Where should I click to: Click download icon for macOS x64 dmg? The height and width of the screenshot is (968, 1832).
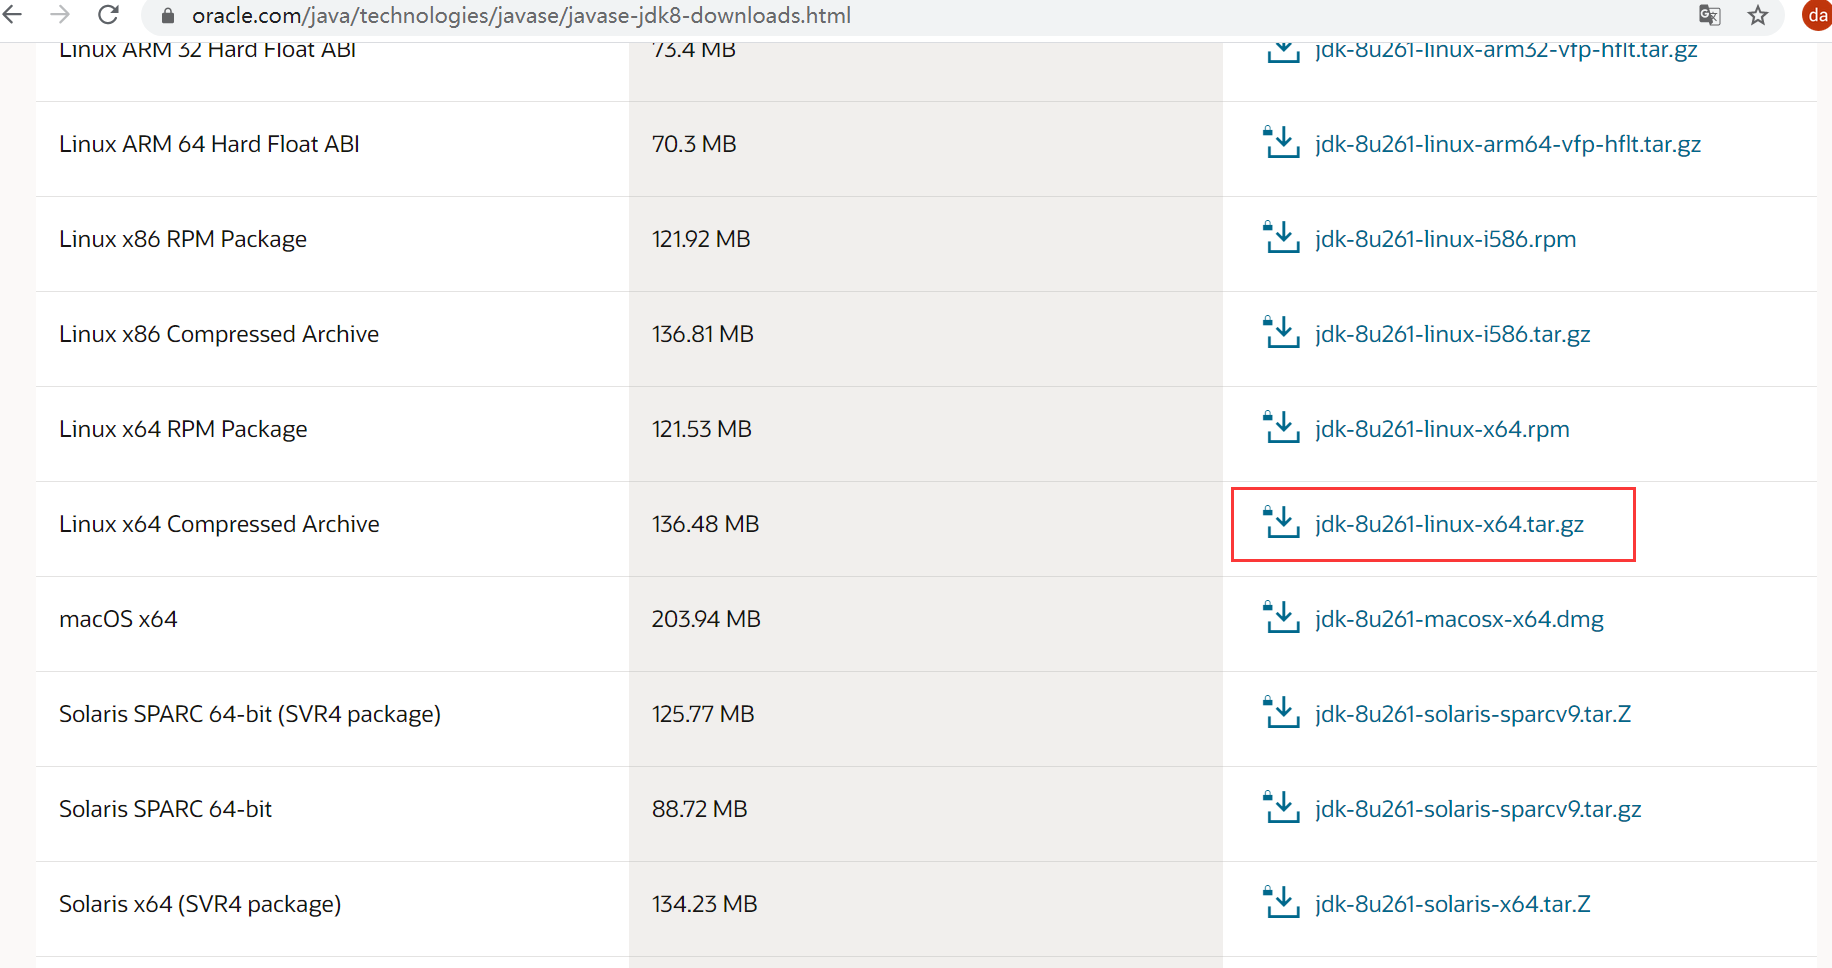click(x=1281, y=618)
